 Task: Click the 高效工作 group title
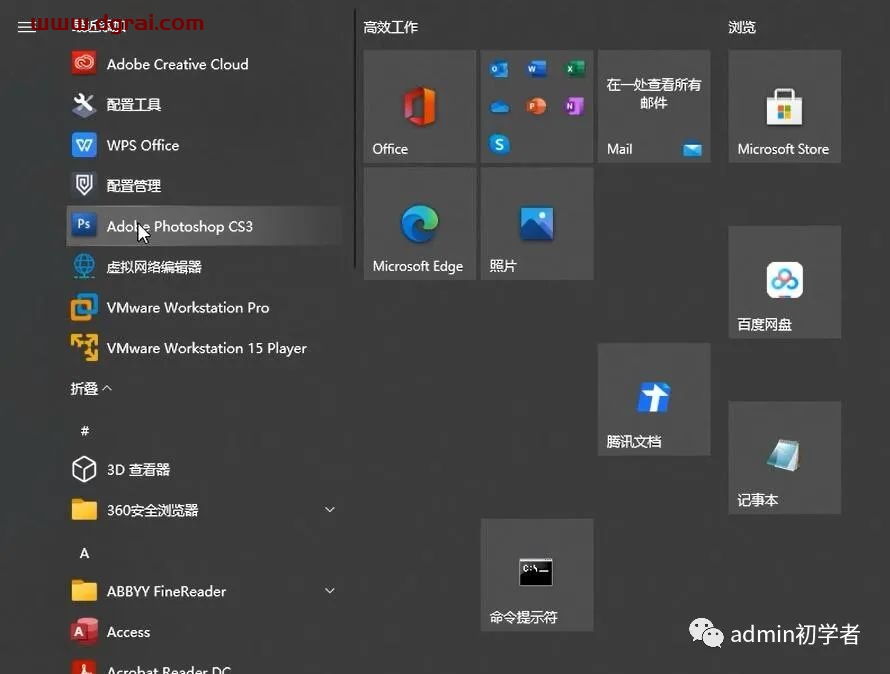(391, 27)
